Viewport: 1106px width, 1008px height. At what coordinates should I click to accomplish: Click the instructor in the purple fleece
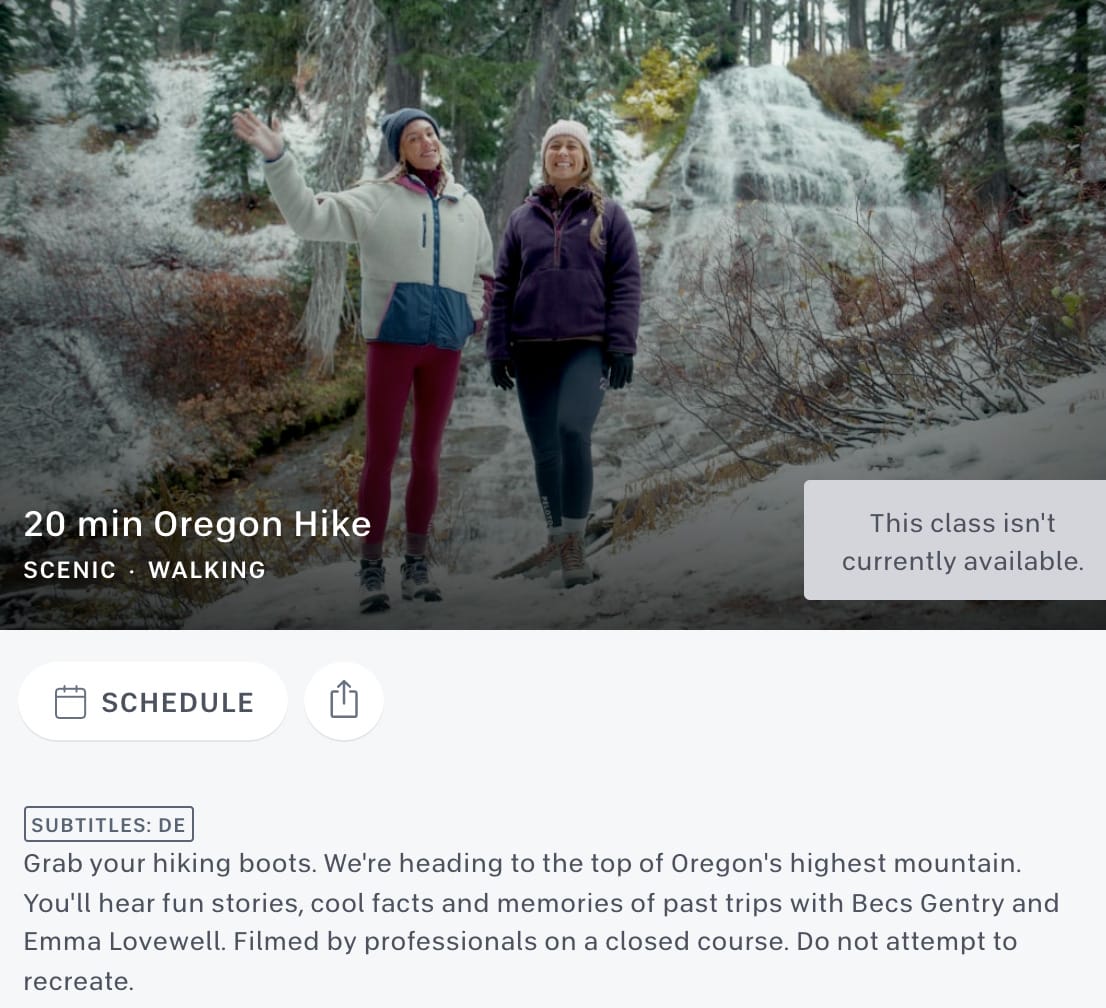(564, 353)
